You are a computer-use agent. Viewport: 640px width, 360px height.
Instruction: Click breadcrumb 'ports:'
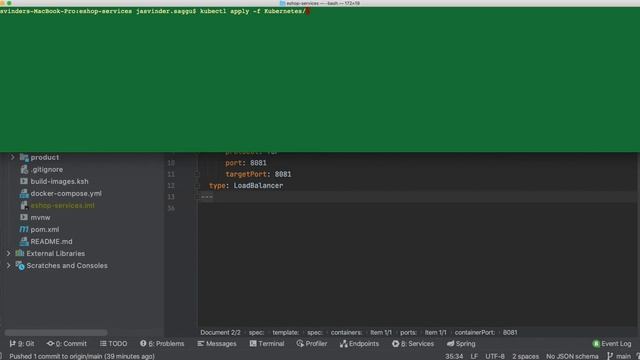pos(408,333)
